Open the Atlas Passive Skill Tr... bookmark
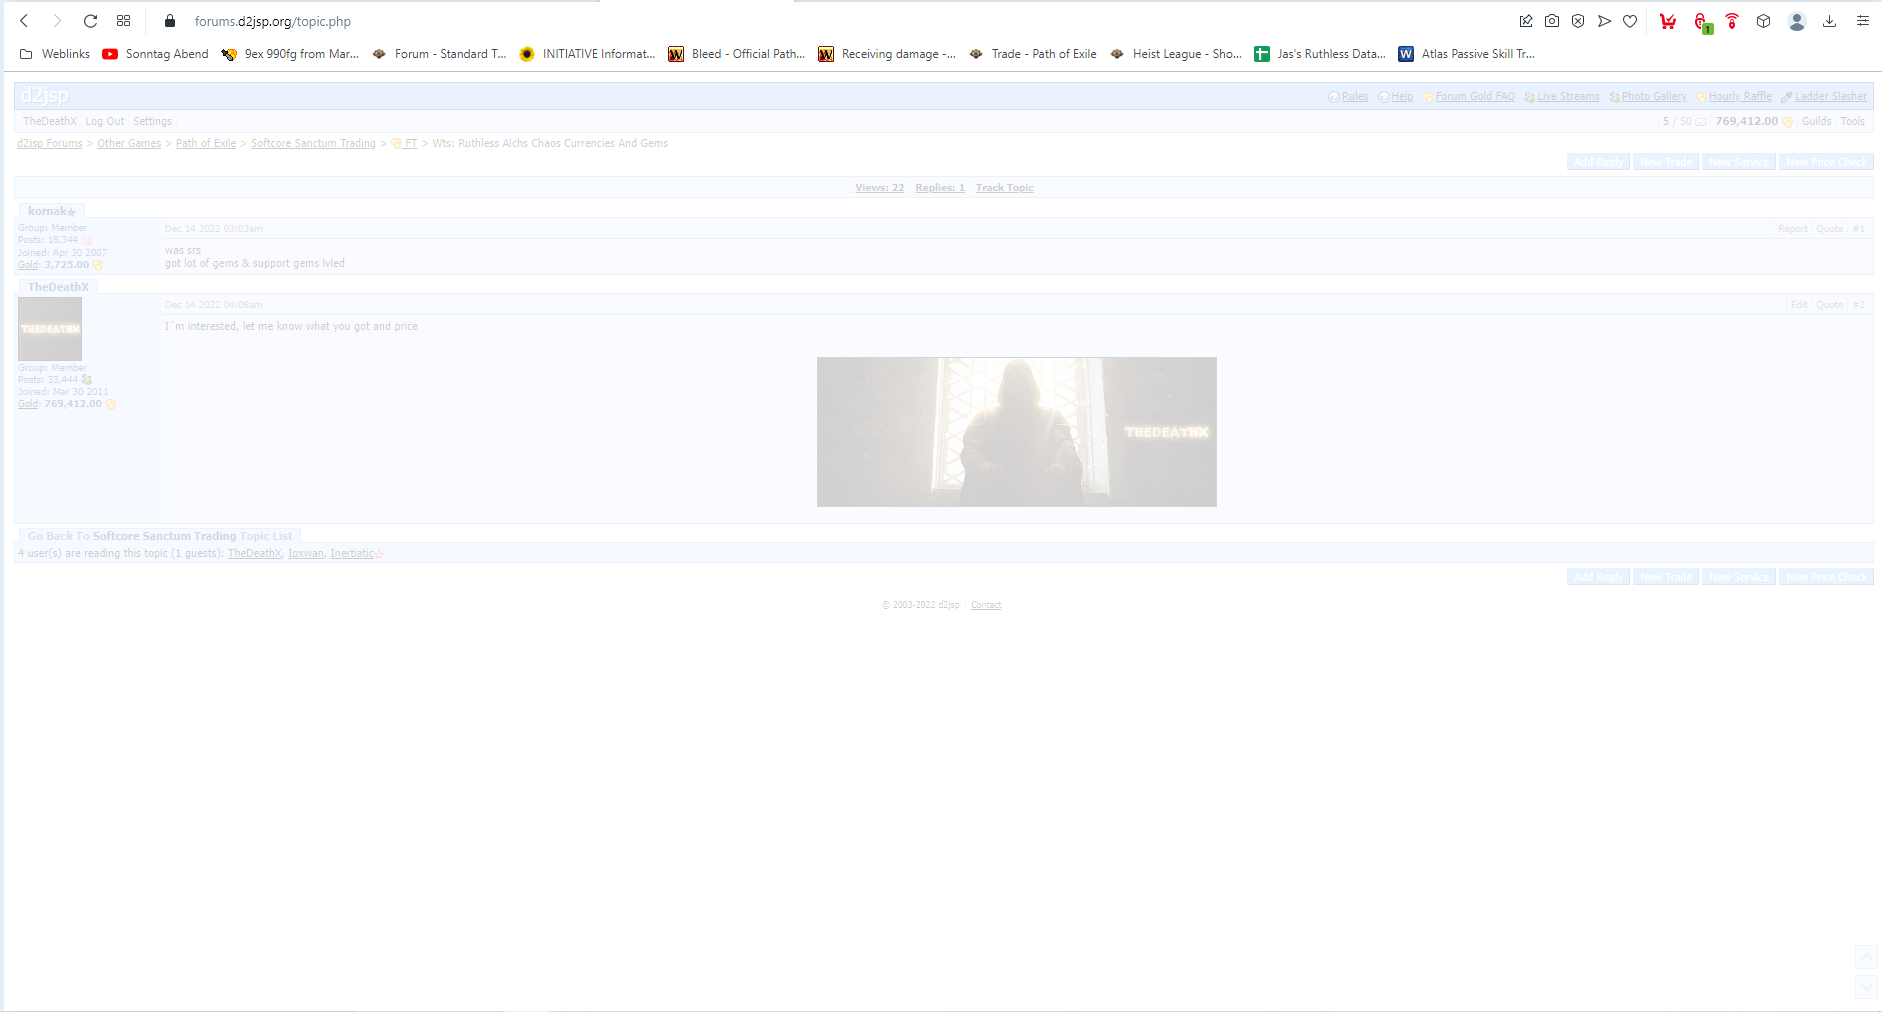1882x1012 pixels. tap(1467, 54)
